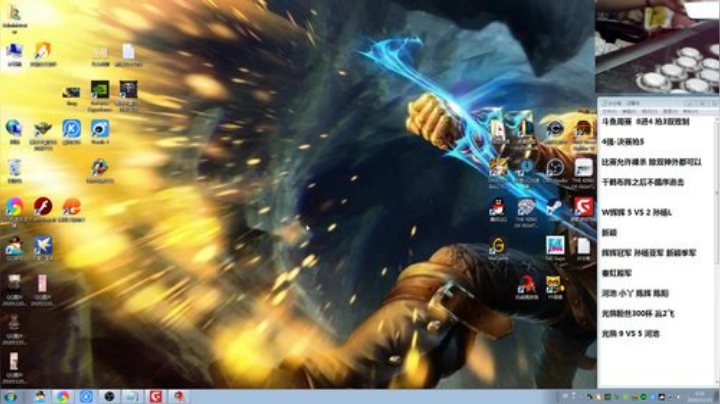Open the third Notepad menu (Format)
The width and height of the screenshot is (720, 404).
[649, 112]
